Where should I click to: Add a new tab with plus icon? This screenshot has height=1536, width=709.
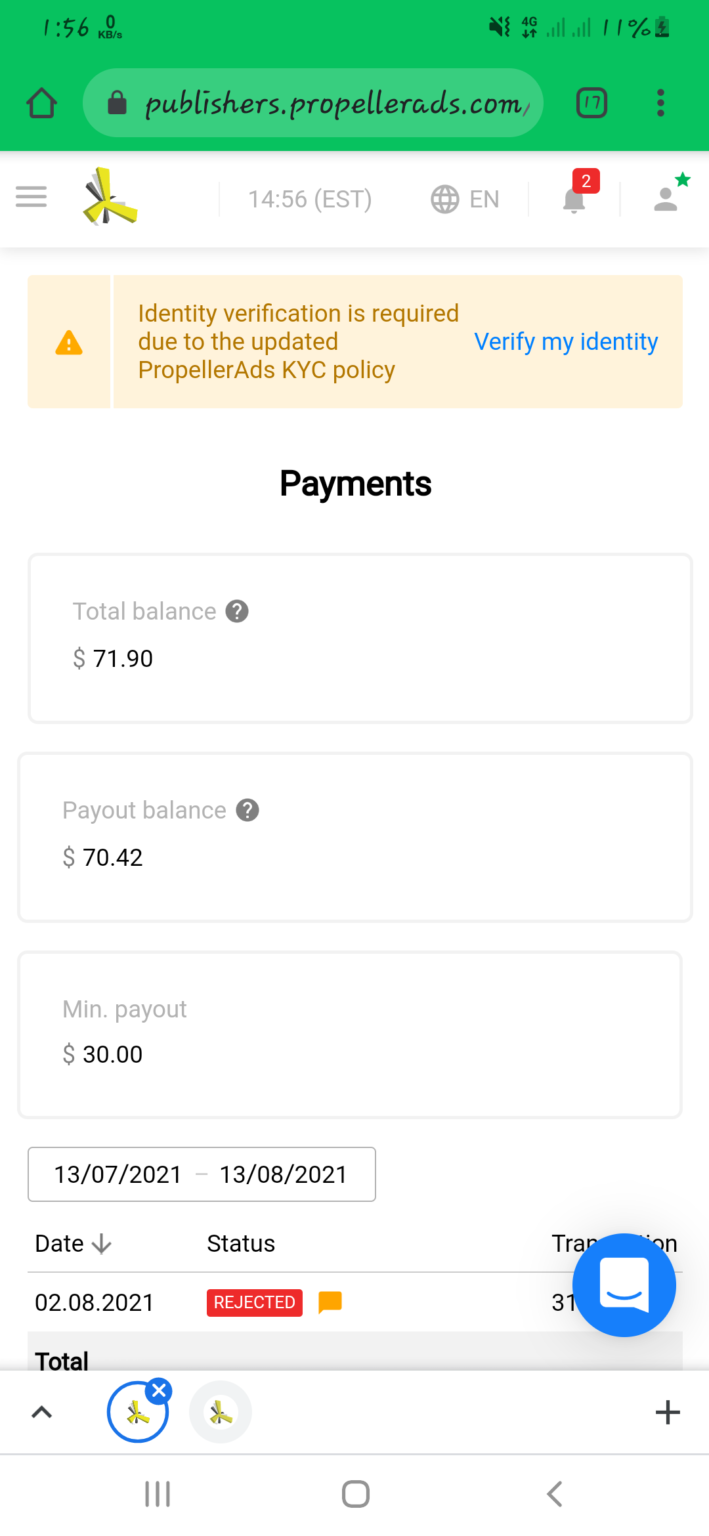[667, 1412]
